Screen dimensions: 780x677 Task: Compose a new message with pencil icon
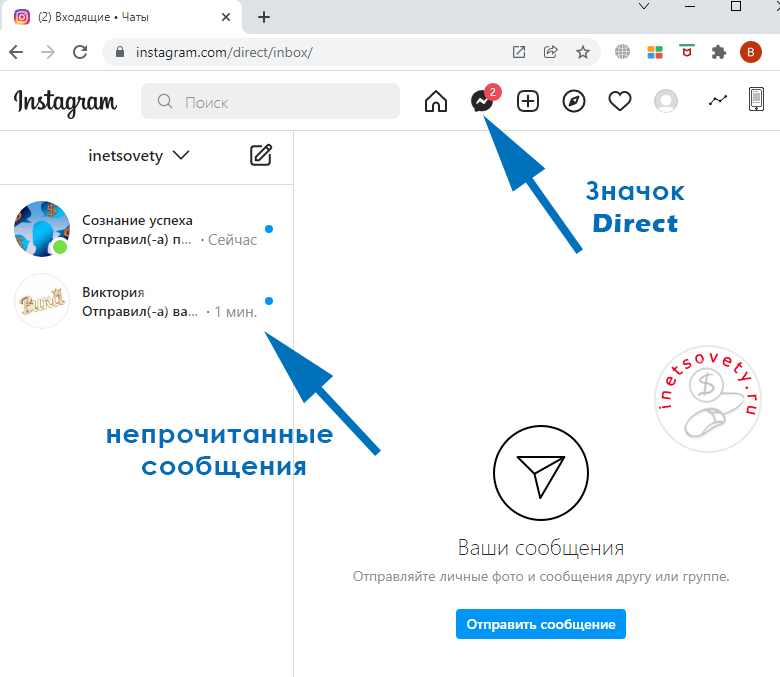[261, 155]
